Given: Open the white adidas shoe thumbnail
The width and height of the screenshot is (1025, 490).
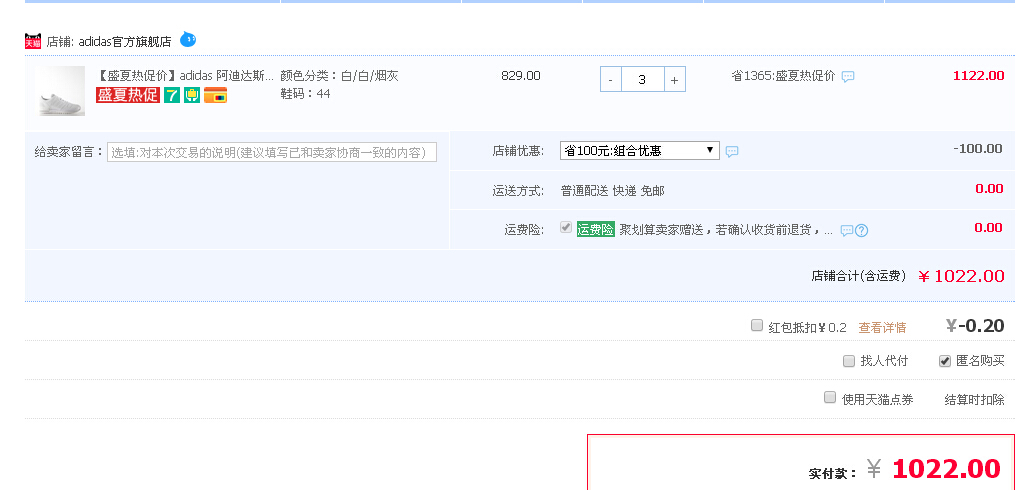Looking at the screenshot, I should (60, 91).
